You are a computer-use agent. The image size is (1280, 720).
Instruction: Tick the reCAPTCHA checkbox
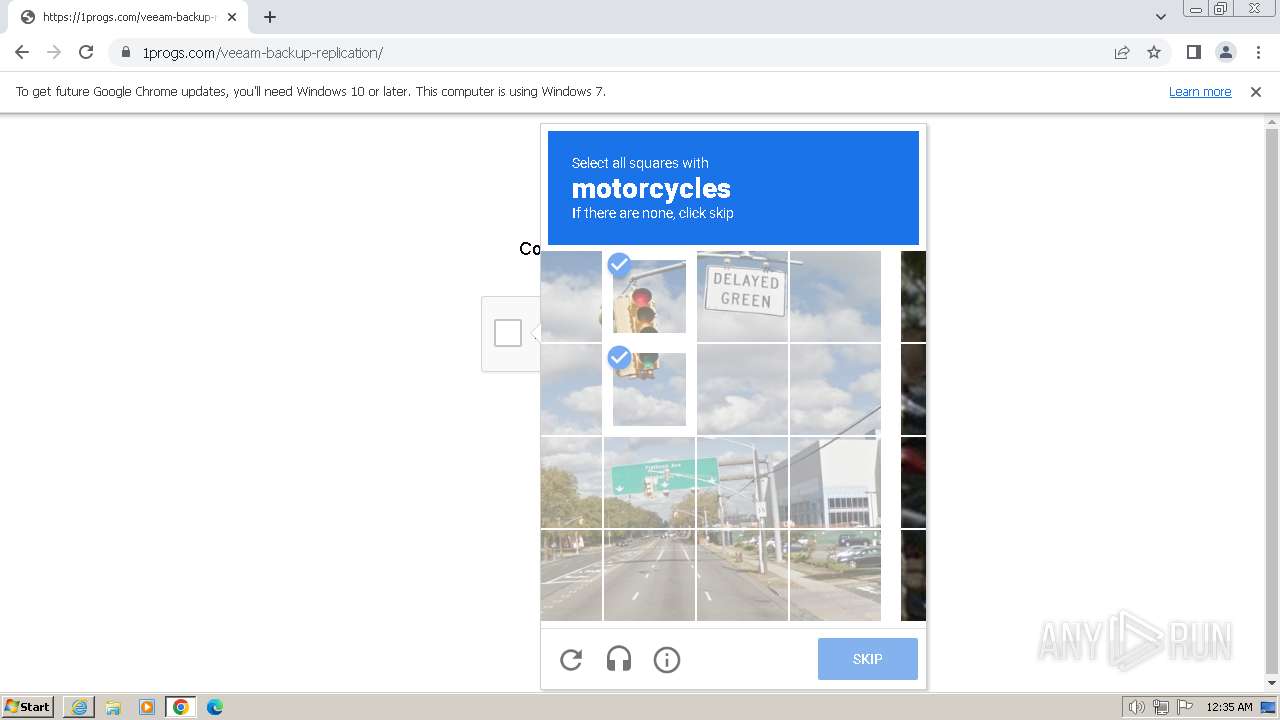pos(508,333)
